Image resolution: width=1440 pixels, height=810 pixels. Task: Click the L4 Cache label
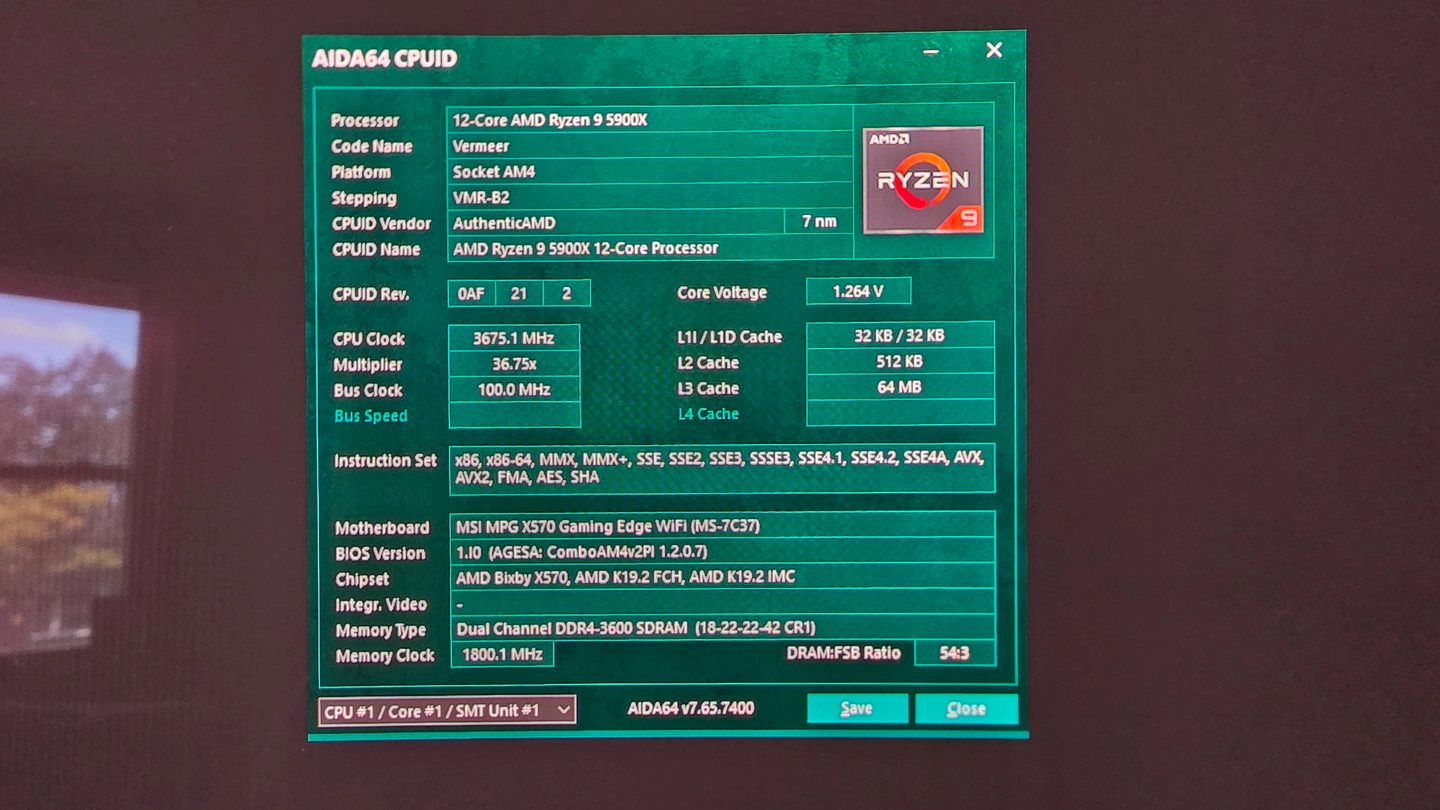point(708,414)
